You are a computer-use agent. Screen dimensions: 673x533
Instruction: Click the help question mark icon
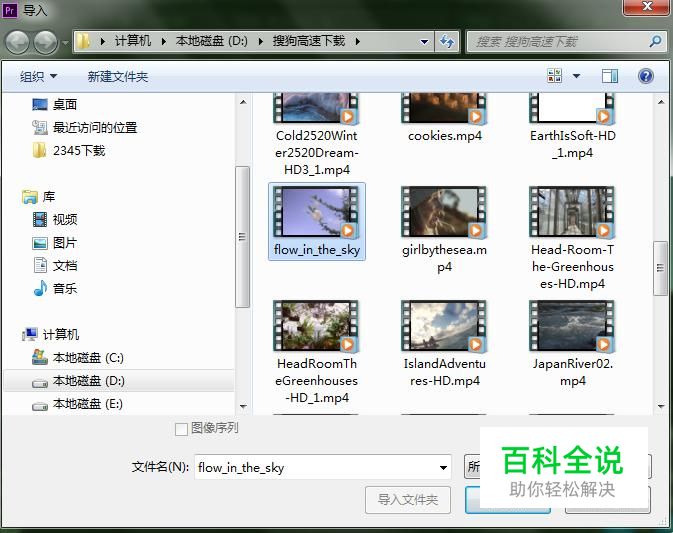tap(646, 76)
